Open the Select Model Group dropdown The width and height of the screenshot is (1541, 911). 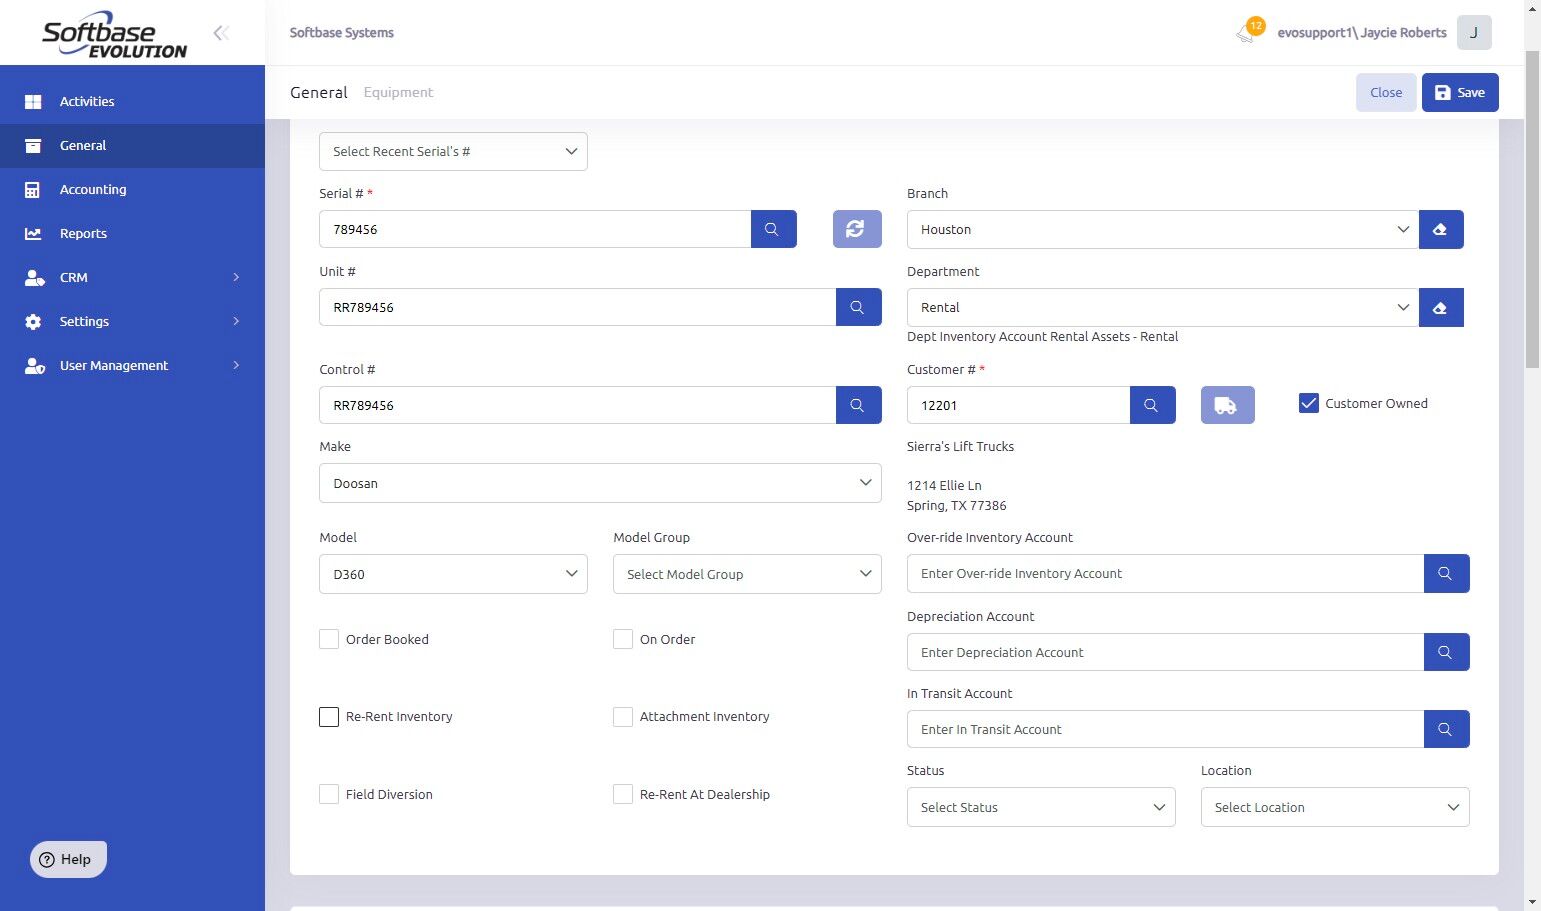(x=747, y=574)
